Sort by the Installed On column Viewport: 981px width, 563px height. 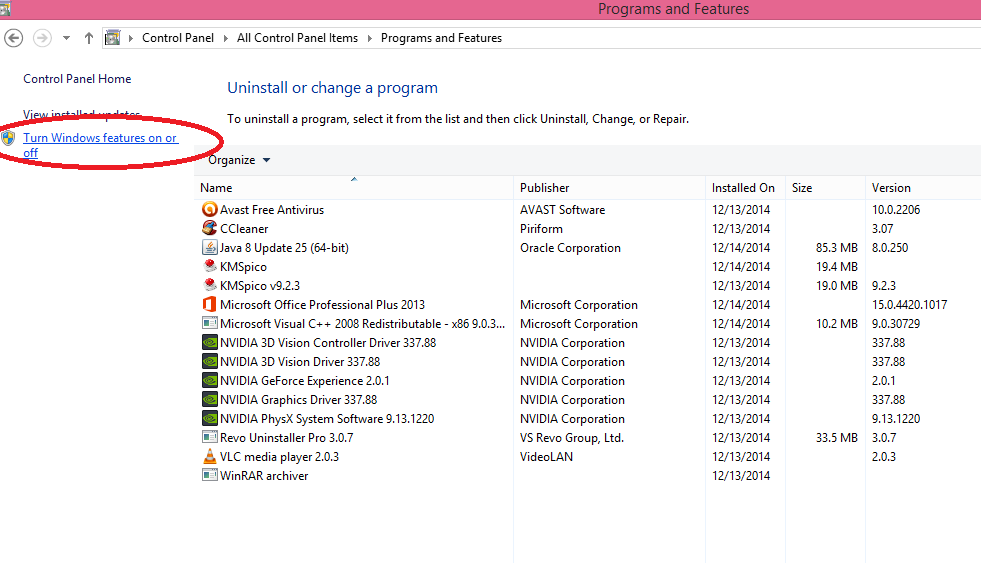click(x=745, y=188)
